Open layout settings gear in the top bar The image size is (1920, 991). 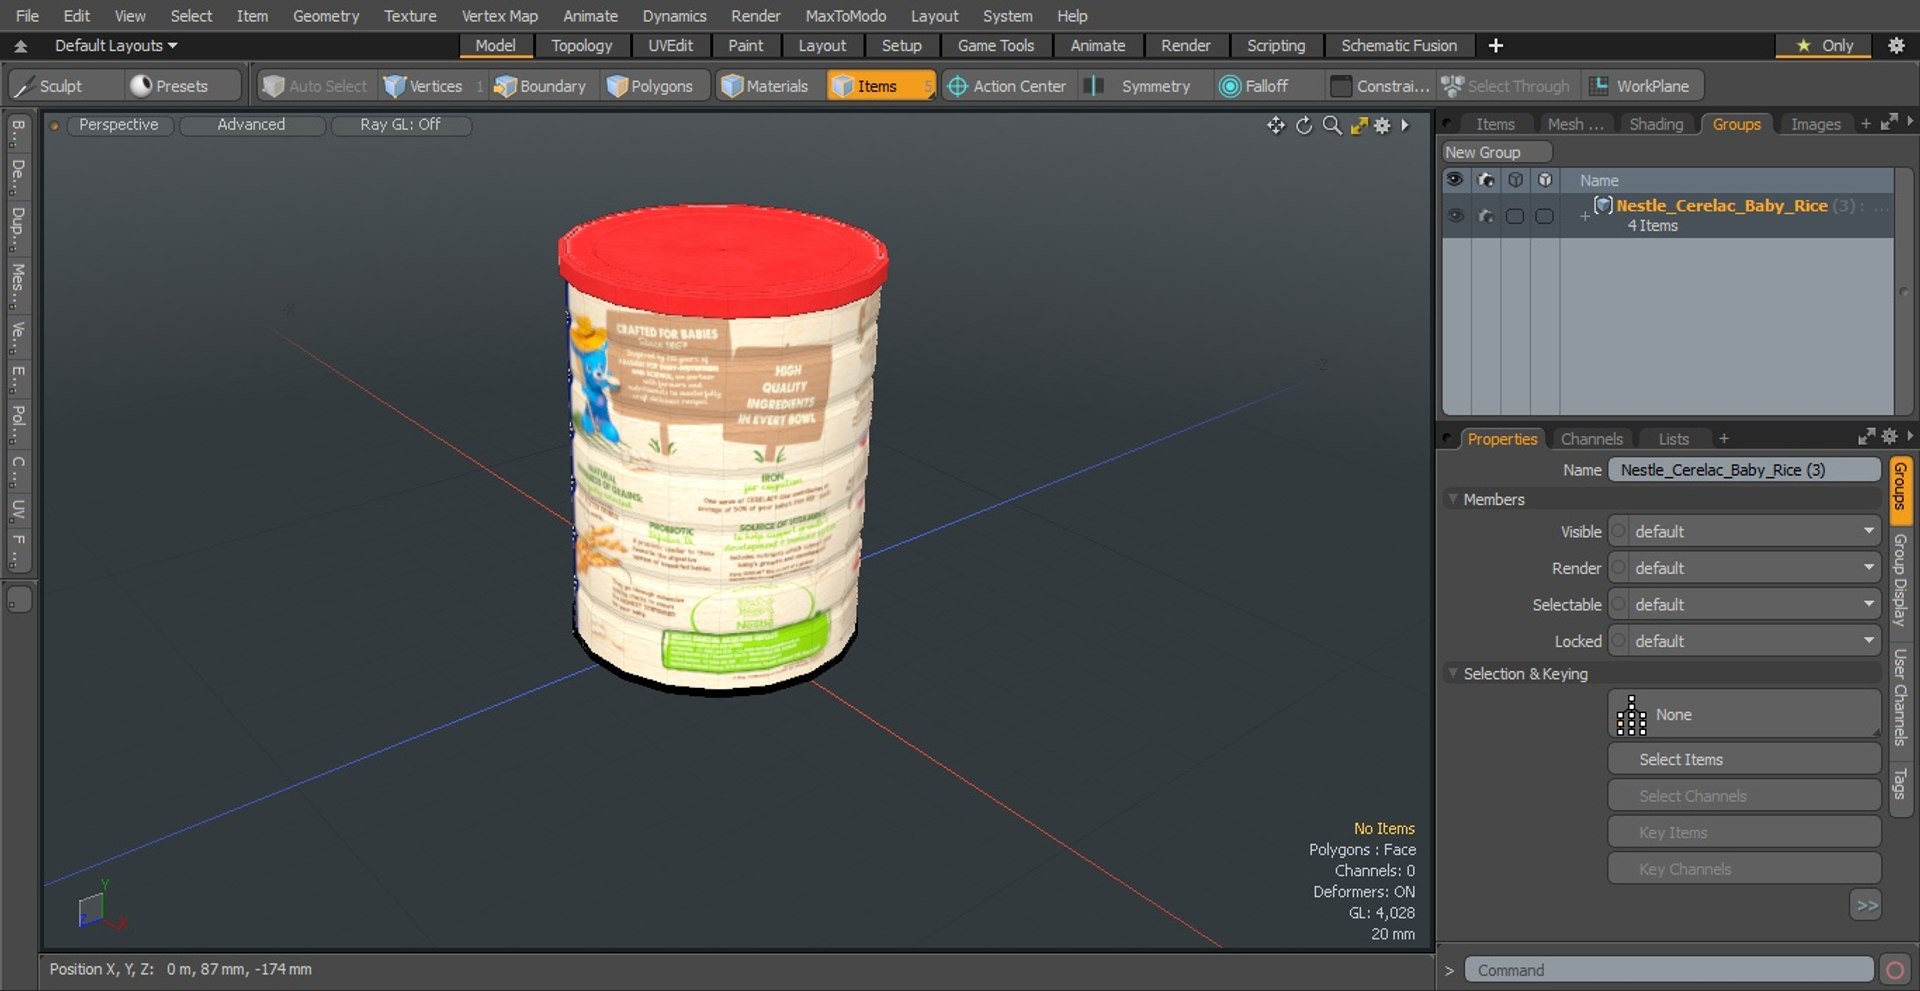[1896, 45]
